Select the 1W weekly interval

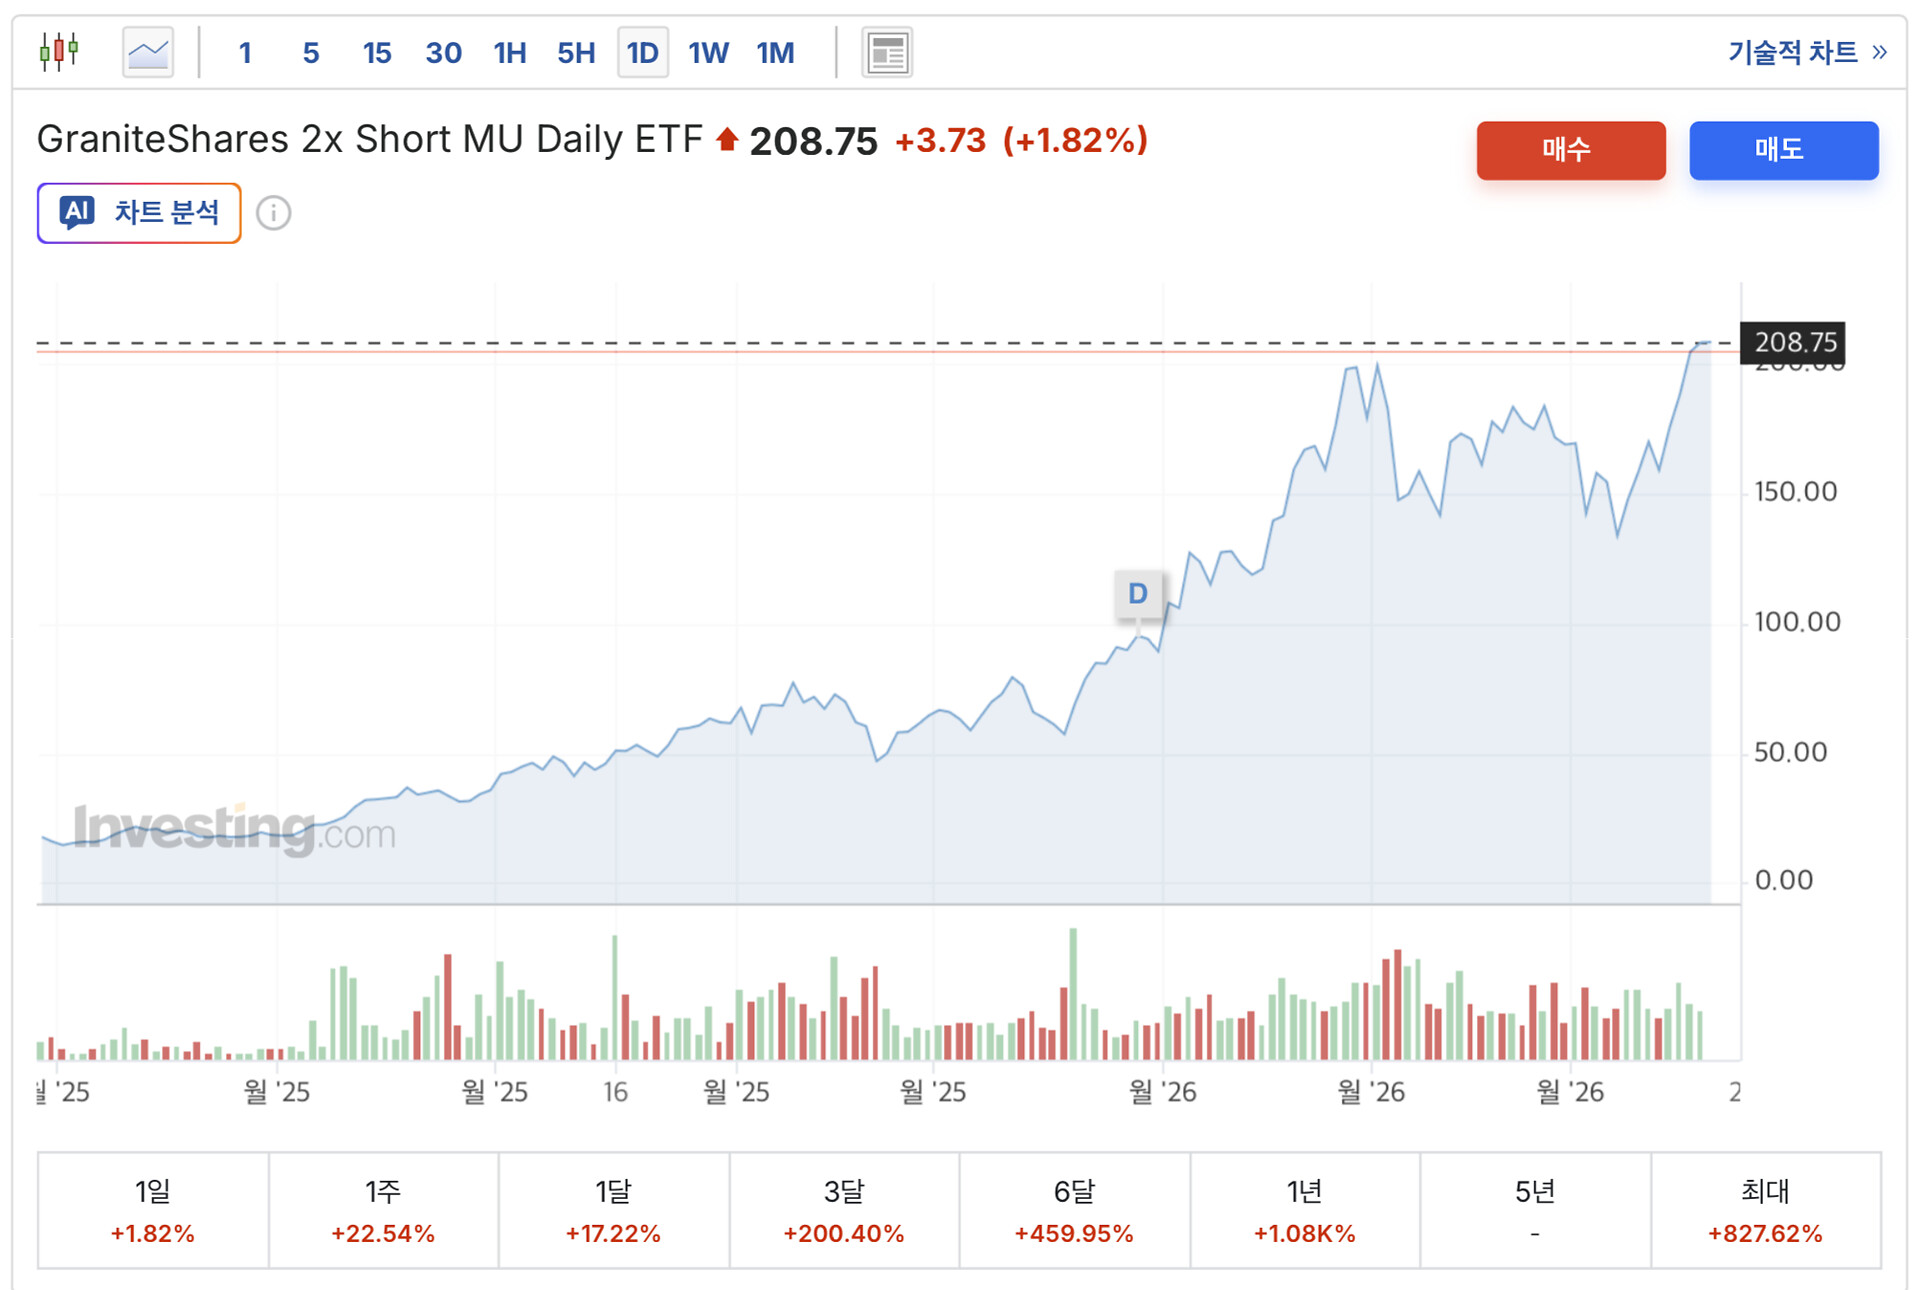pos(708,53)
